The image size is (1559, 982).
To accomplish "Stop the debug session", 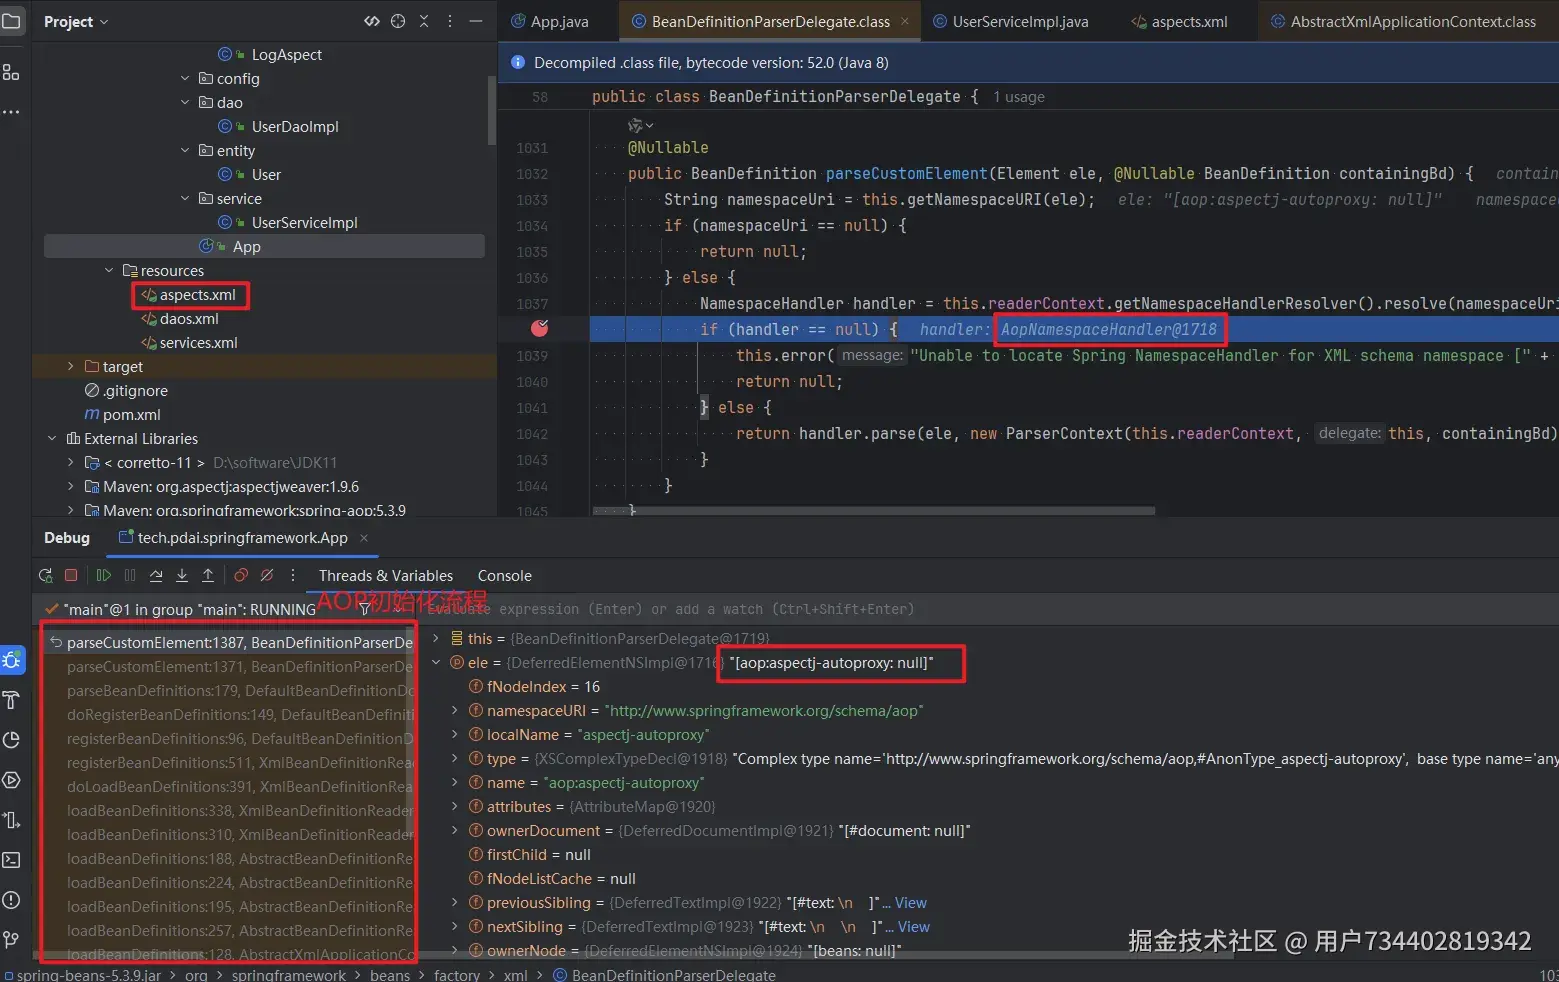I will click(x=71, y=575).
